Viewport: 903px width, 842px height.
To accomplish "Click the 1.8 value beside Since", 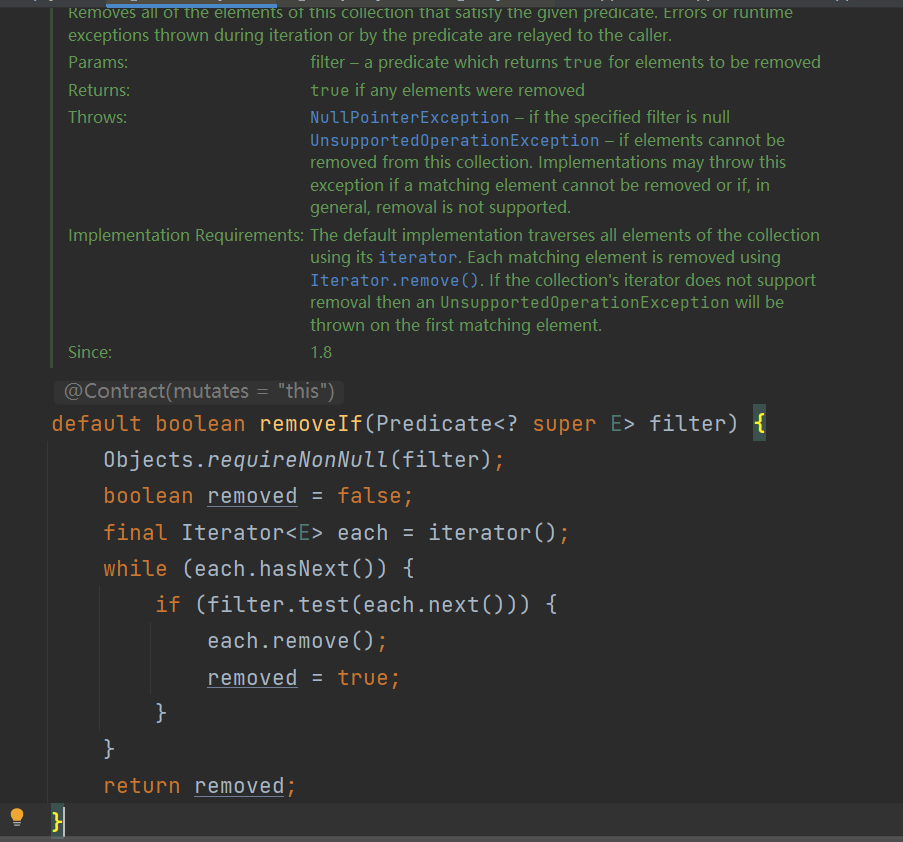I will click(x=321, y=352).
